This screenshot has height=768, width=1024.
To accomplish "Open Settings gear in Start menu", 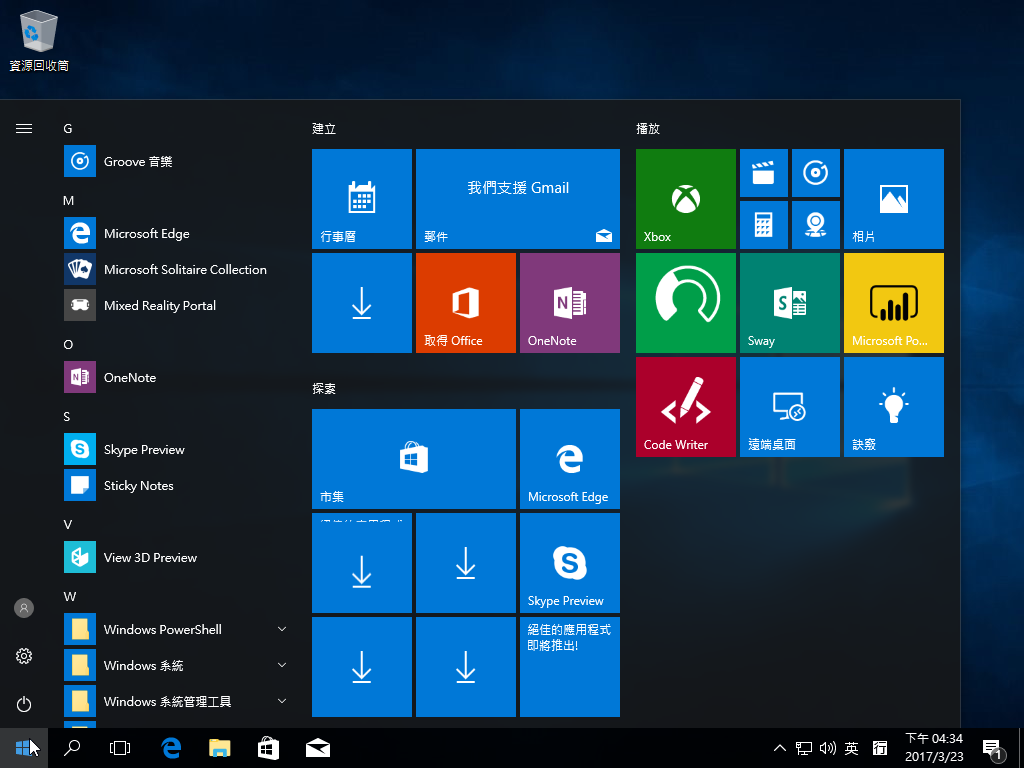I will (x=24, y=656).
